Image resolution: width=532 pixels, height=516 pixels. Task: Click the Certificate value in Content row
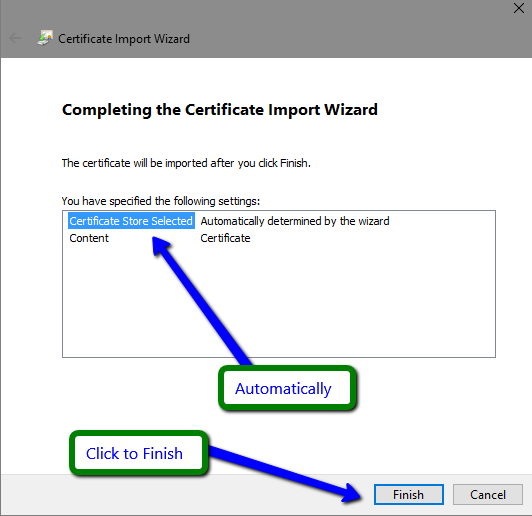click(225, 238)
